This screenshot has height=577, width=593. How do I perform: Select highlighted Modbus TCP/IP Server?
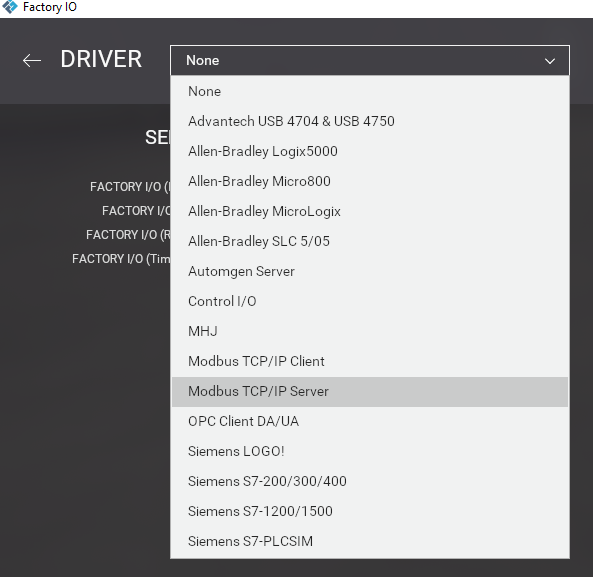point(370,391)
